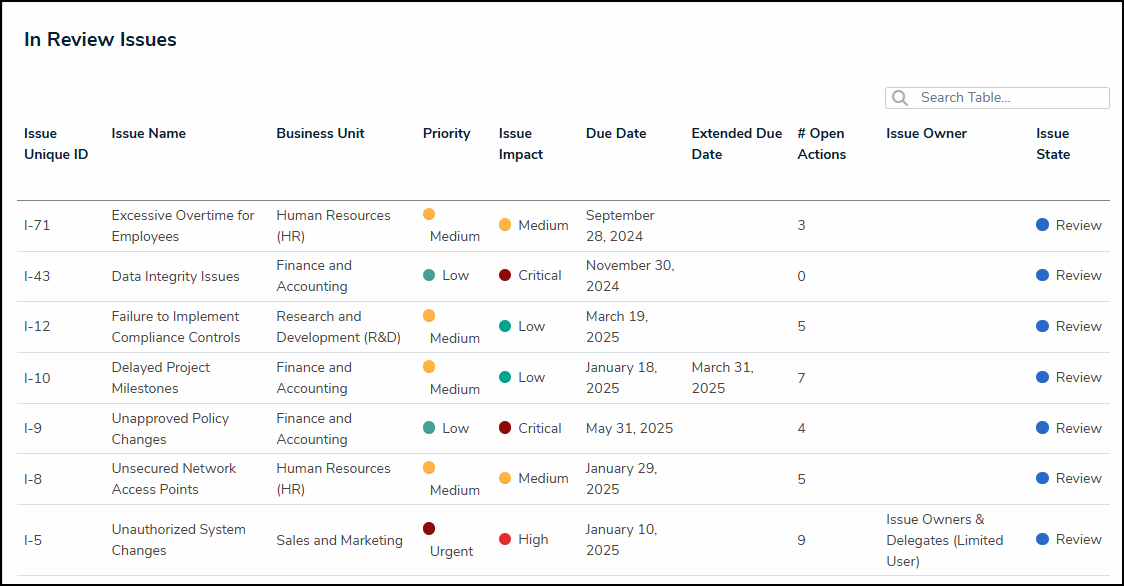Click the red High impact dot for I-5
The image size is (1124, 586).
(x=505, y=539)
